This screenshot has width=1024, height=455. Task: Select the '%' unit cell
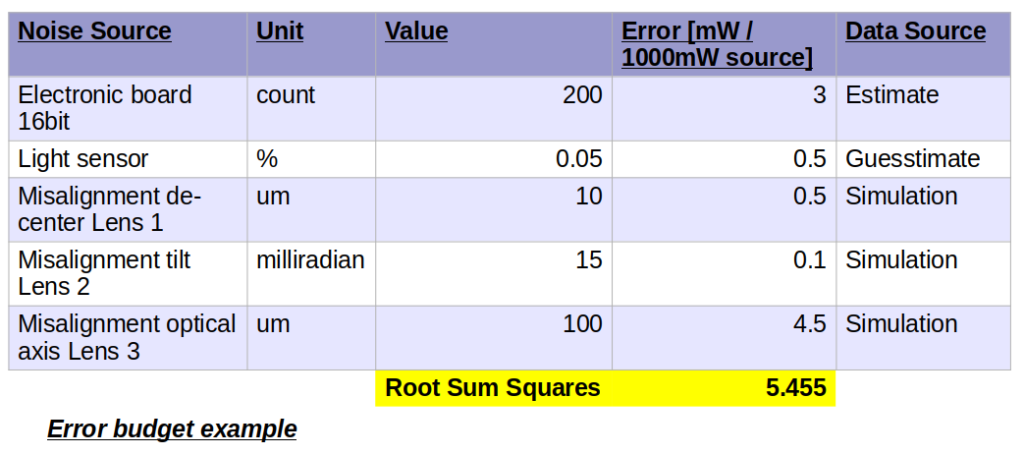coord(312,159)
